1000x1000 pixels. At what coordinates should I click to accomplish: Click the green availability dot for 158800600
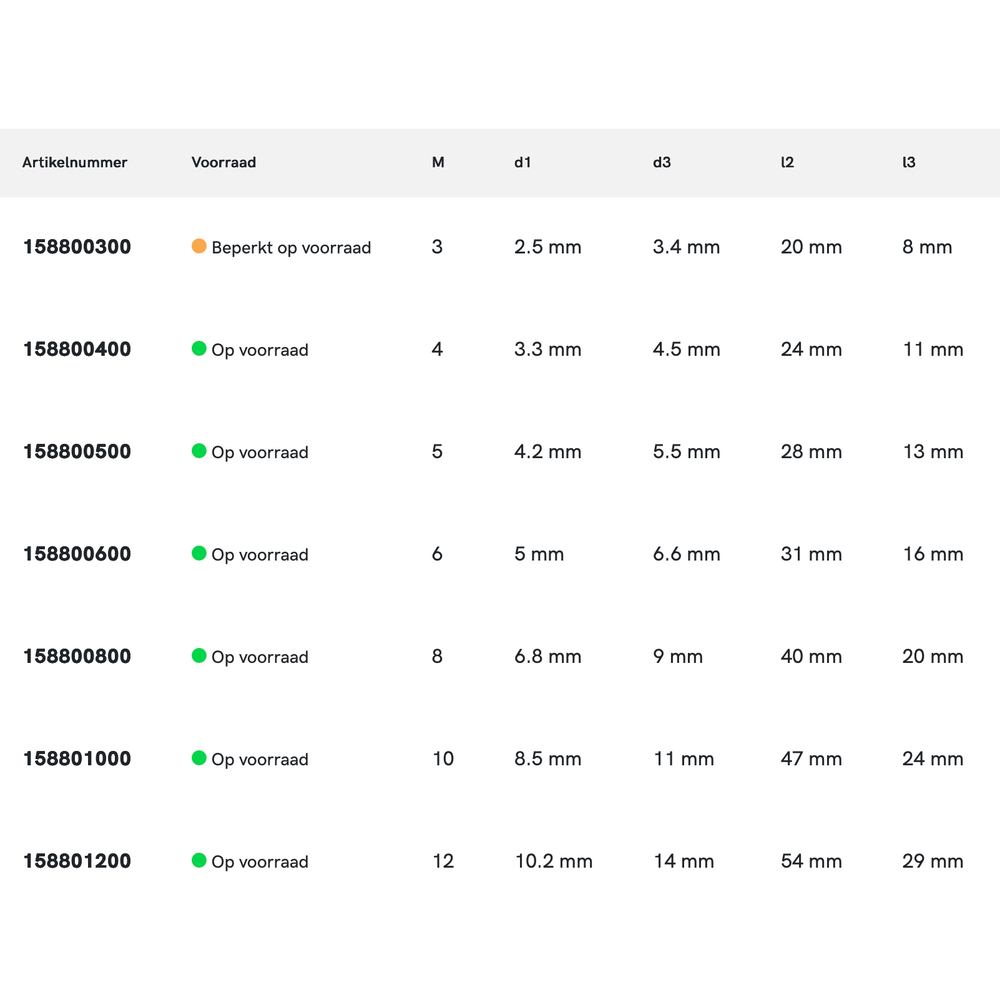[199, 553]
